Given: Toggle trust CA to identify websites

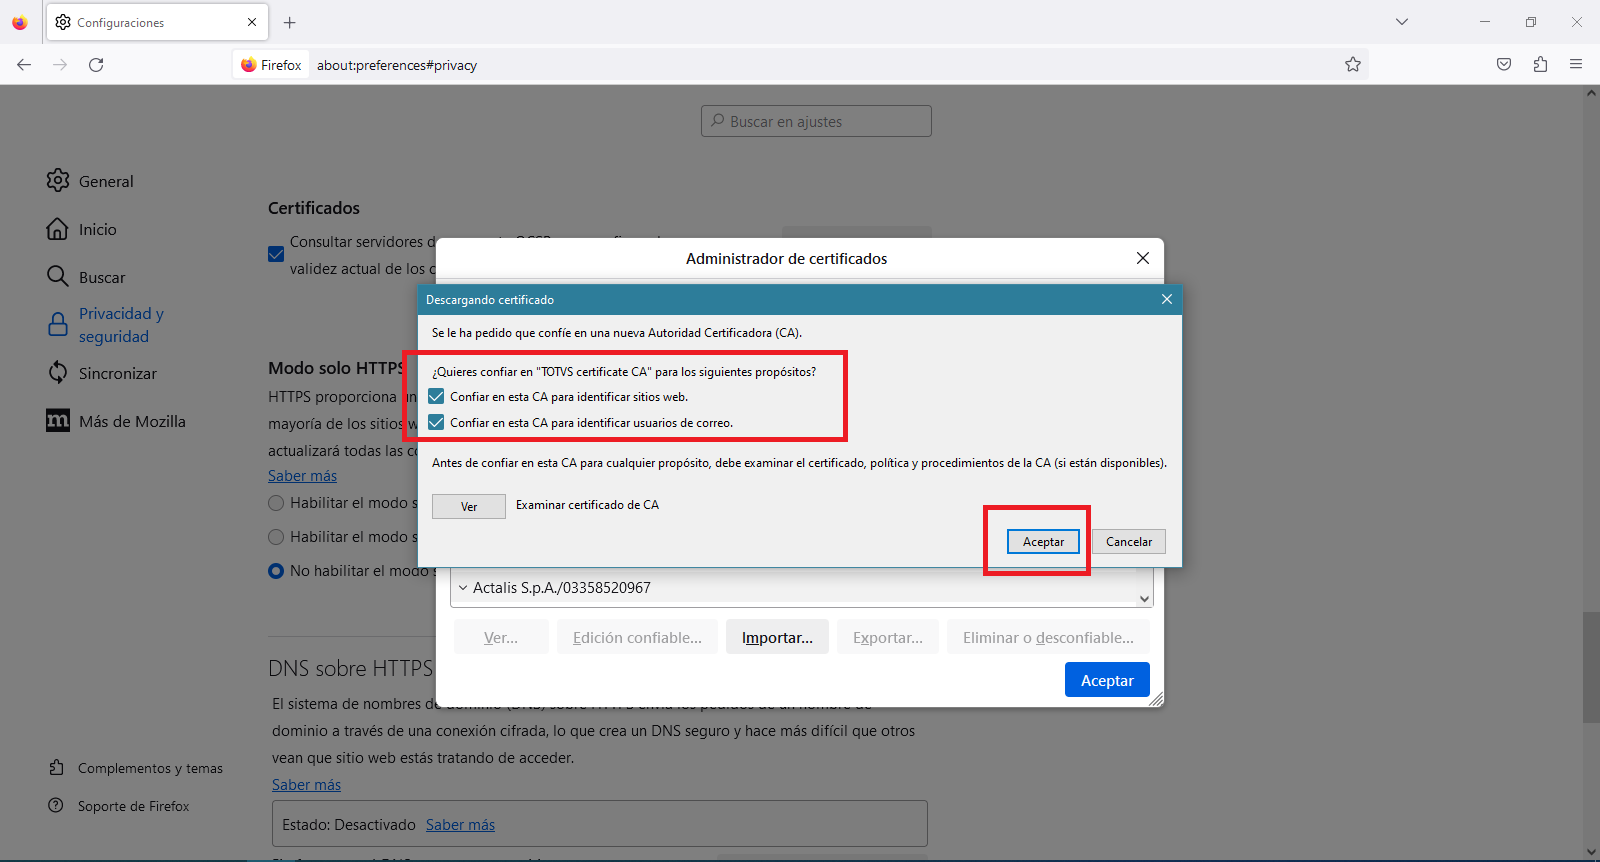Looking at the screenshot, I should pos(436,396).
